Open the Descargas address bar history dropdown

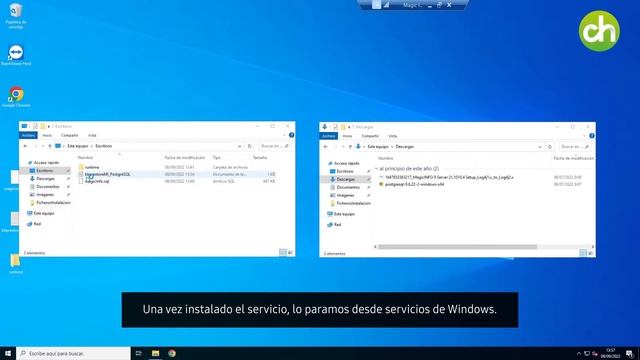[x=540, y=147]
